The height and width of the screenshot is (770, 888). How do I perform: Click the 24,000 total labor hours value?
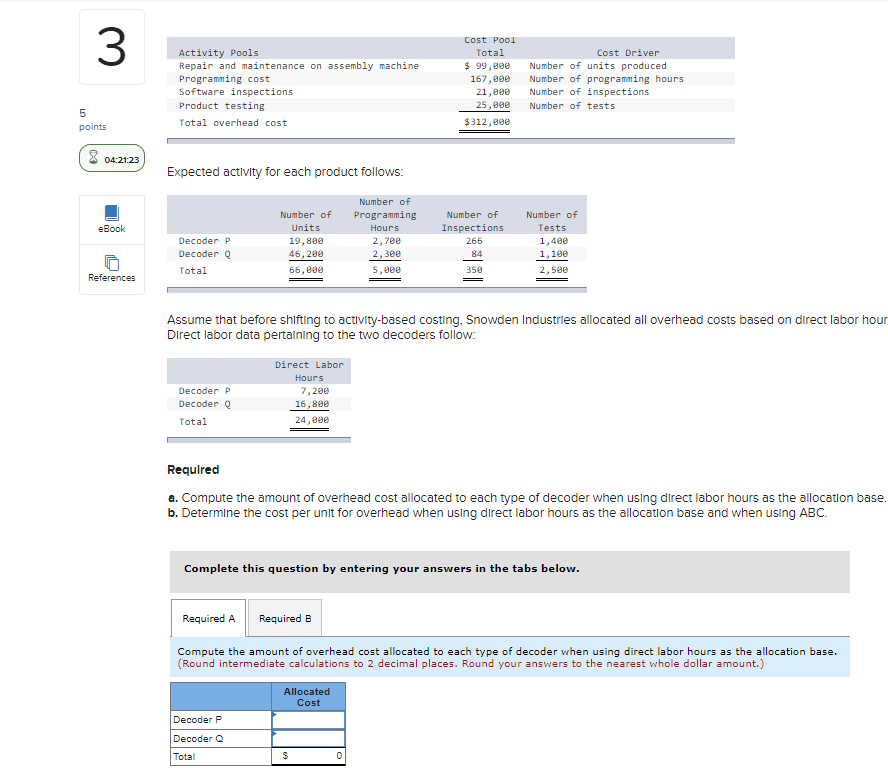tap(311, 420)
